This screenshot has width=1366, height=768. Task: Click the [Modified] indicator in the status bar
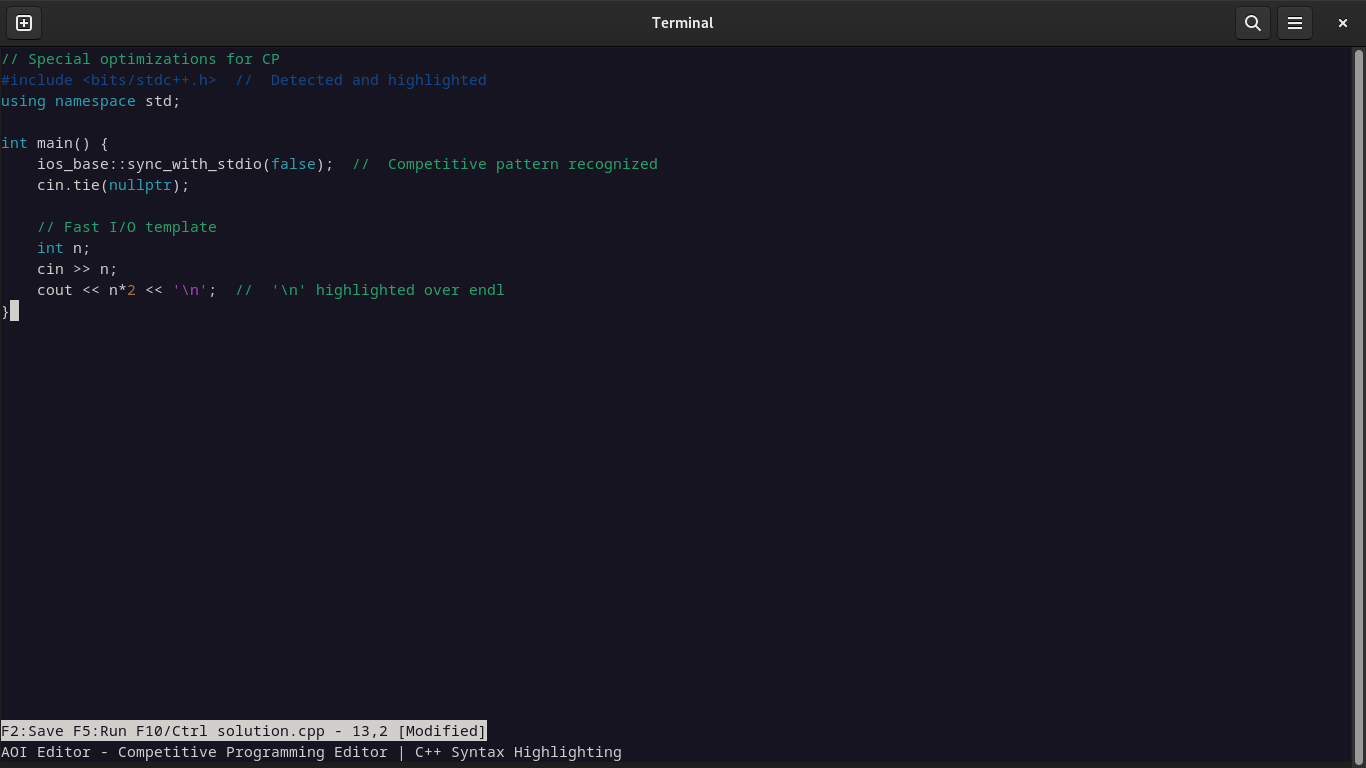(x=441, y=730)
